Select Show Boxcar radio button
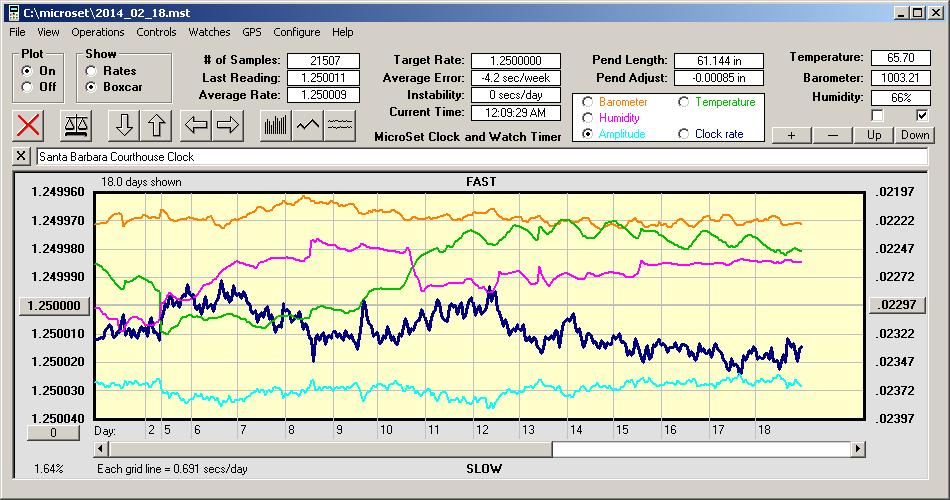Screen dimensions: 950x500 [x=91, y=87]
